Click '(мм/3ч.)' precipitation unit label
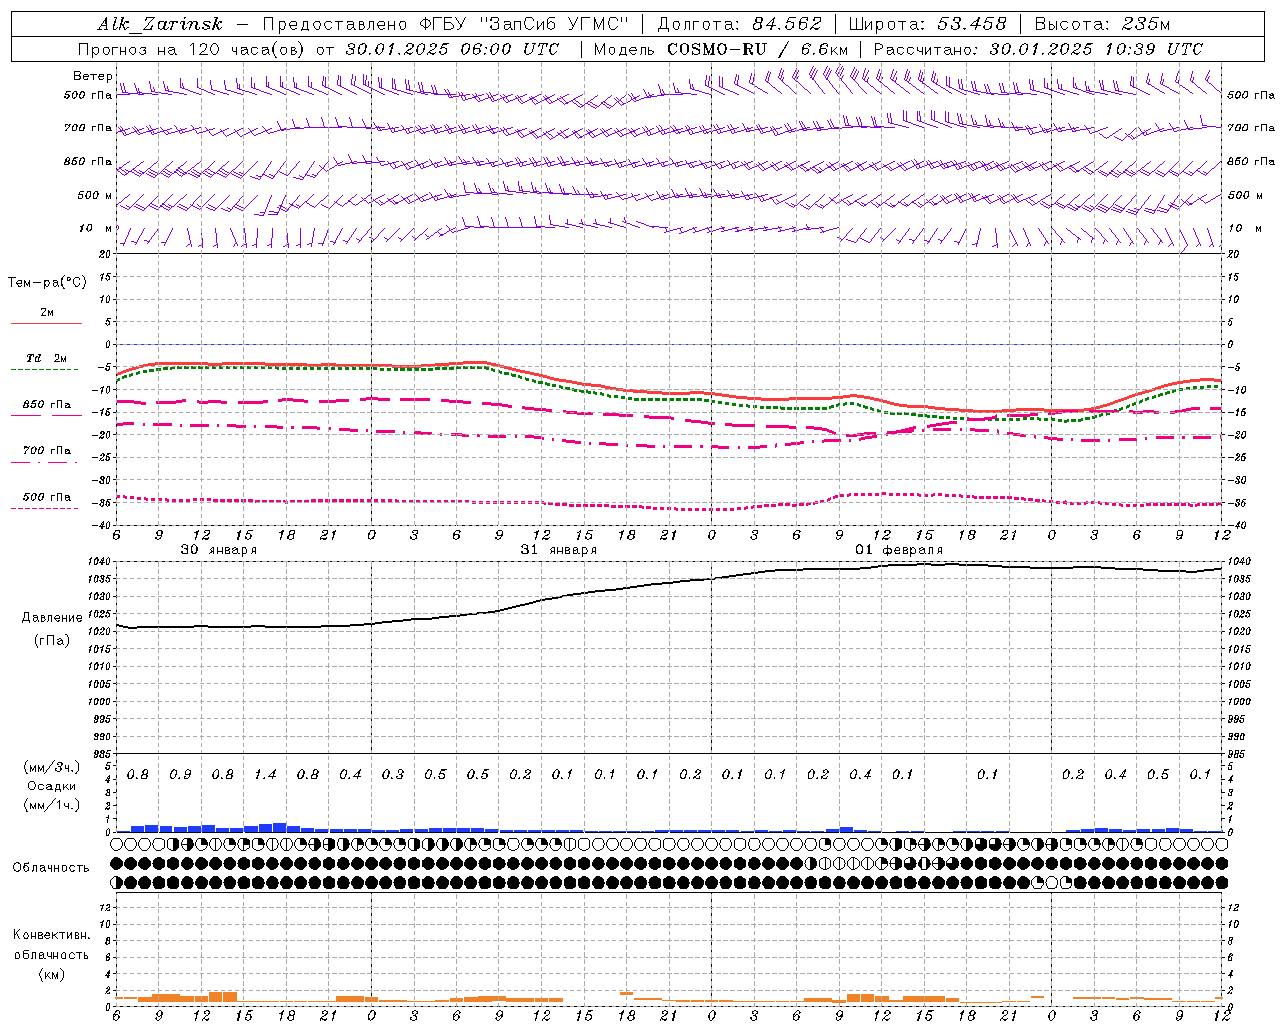 point(52,767)
